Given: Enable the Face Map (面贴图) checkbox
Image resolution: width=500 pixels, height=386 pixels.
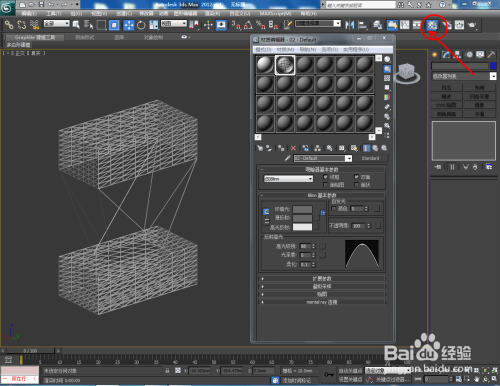Looking at the screenshot, I should 326,185.
